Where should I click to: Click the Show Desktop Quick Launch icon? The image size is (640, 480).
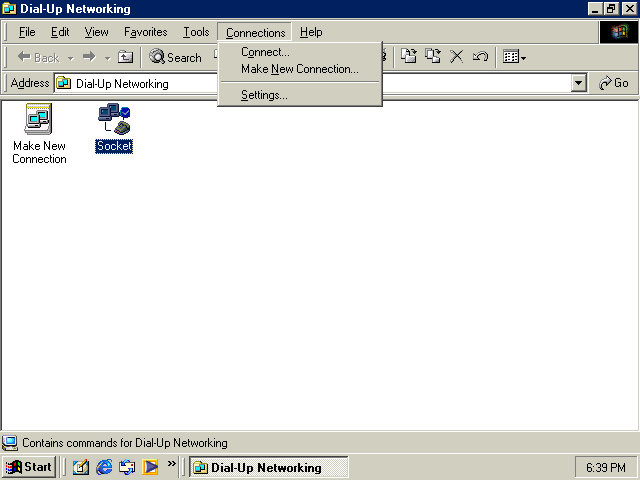[81, 467]
